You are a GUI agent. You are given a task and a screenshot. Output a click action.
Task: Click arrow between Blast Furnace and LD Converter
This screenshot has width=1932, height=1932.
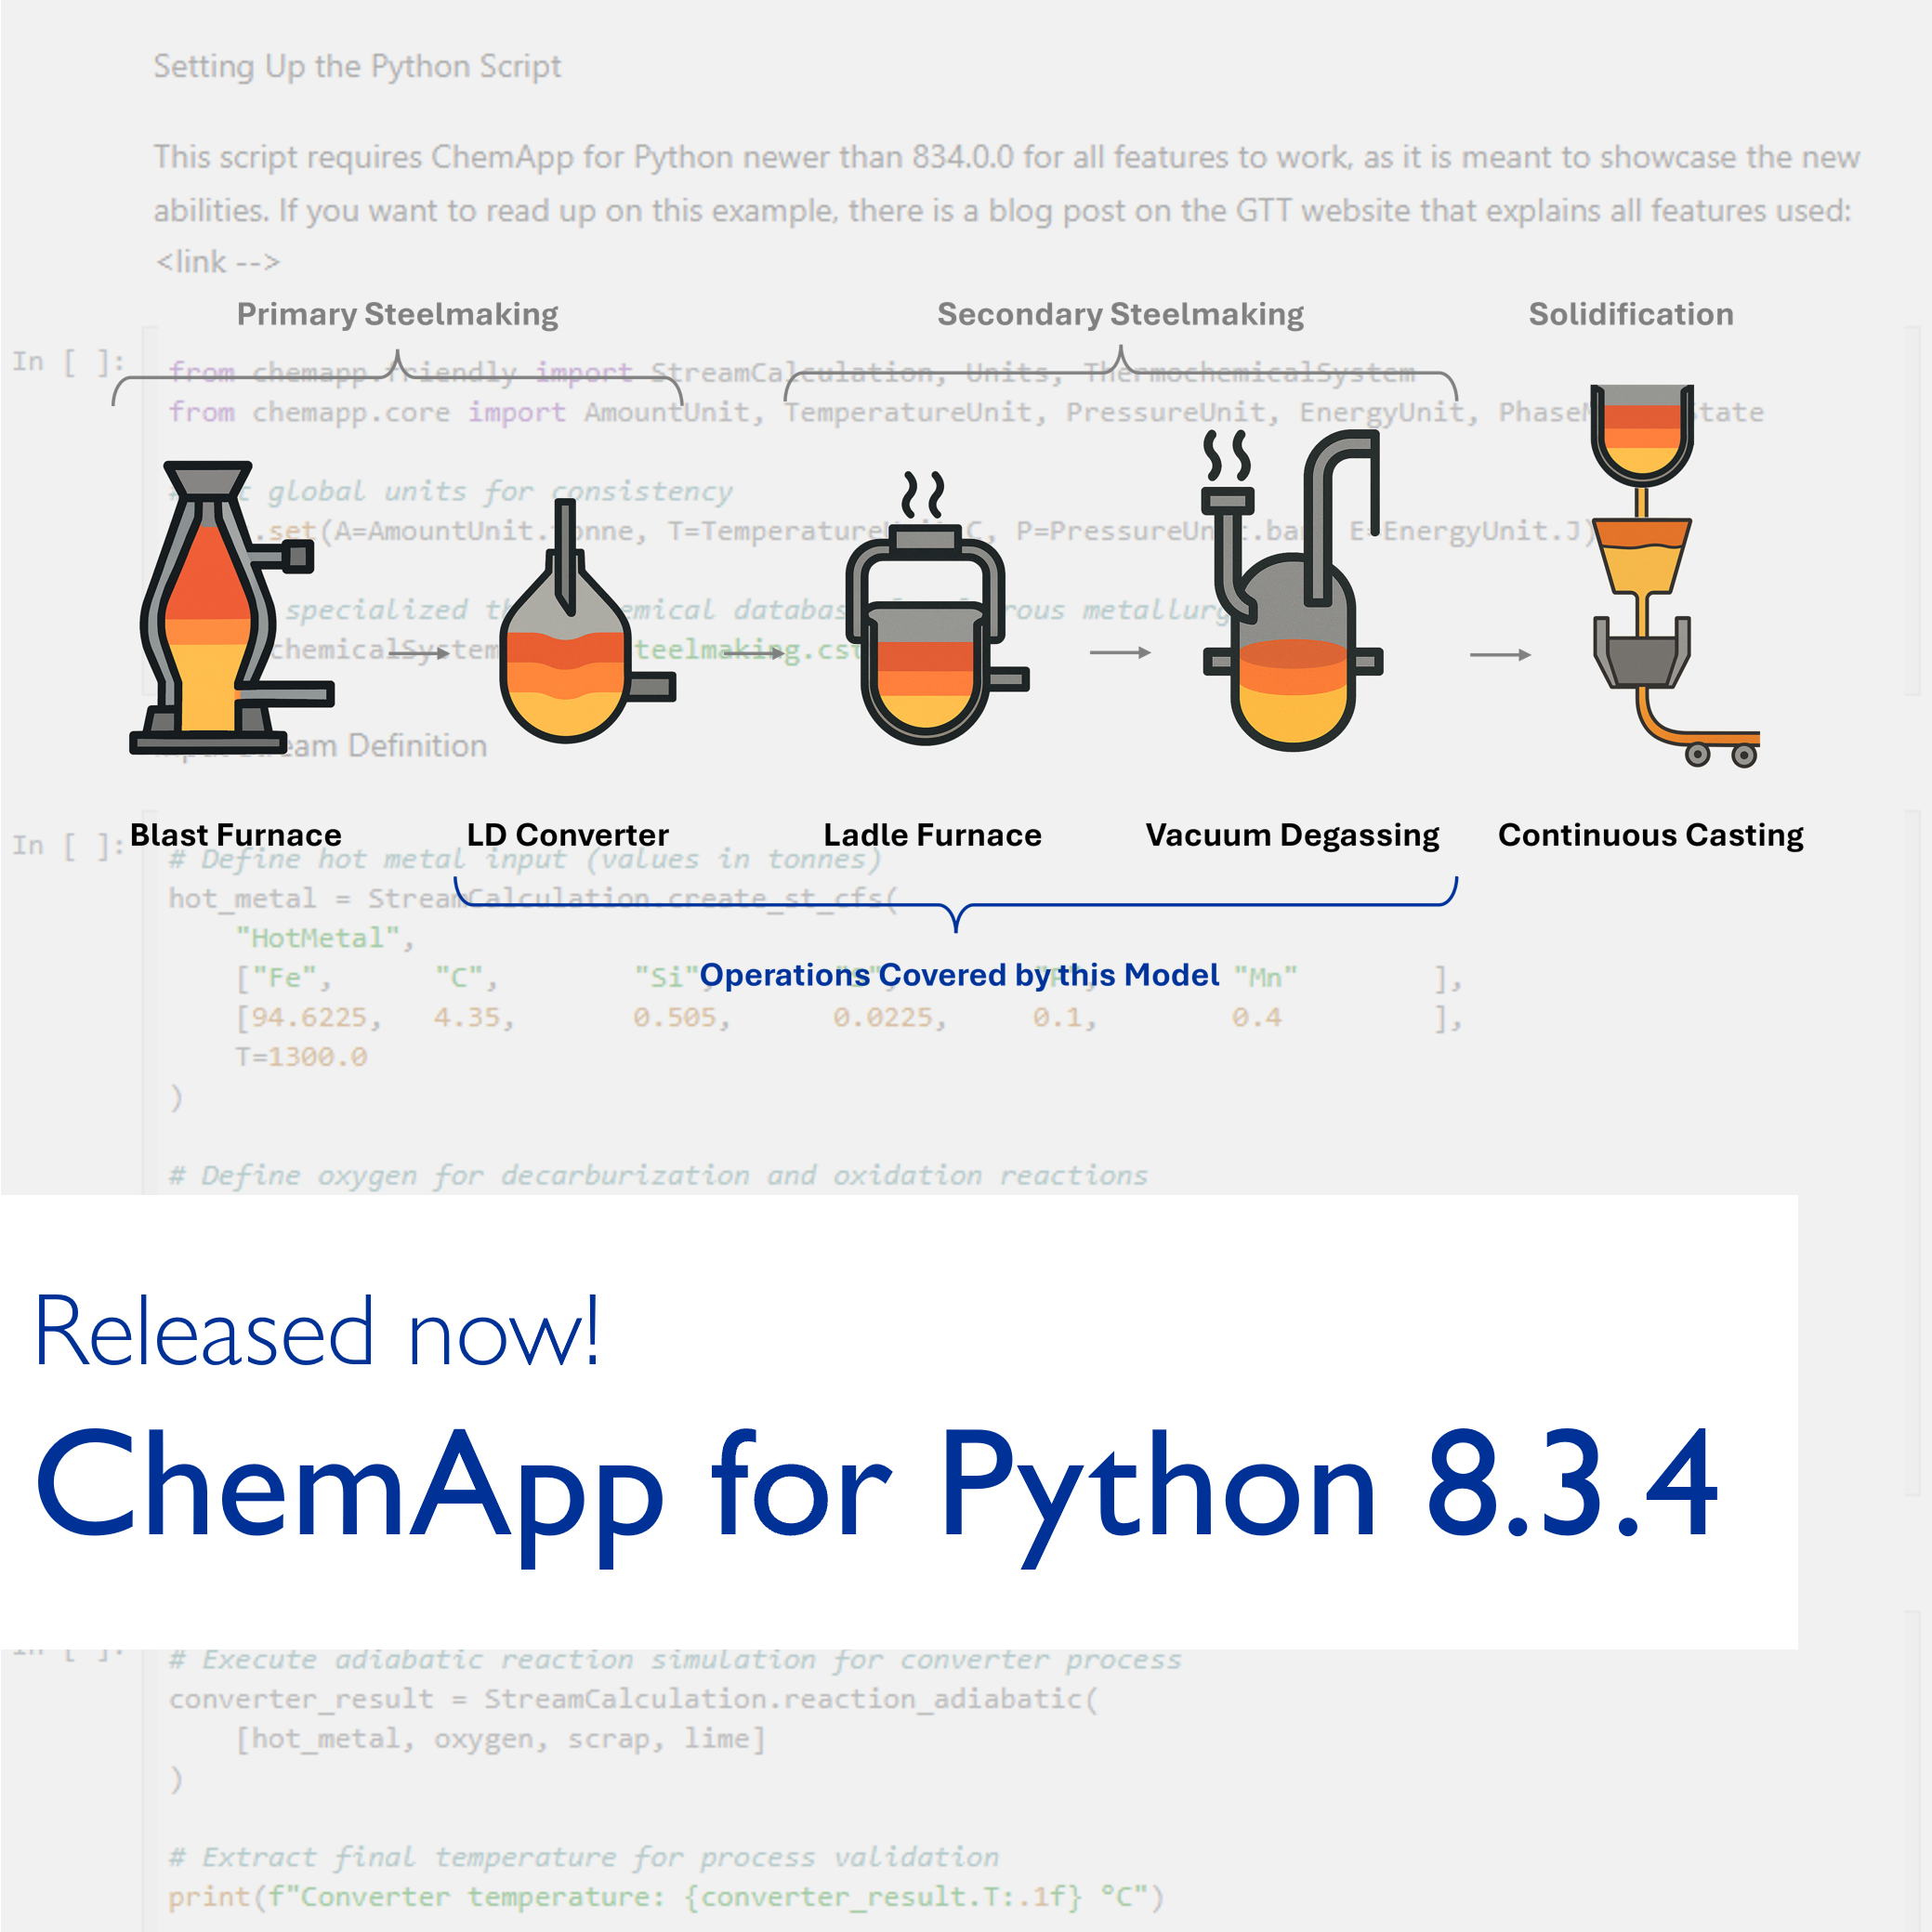[419, 653]
